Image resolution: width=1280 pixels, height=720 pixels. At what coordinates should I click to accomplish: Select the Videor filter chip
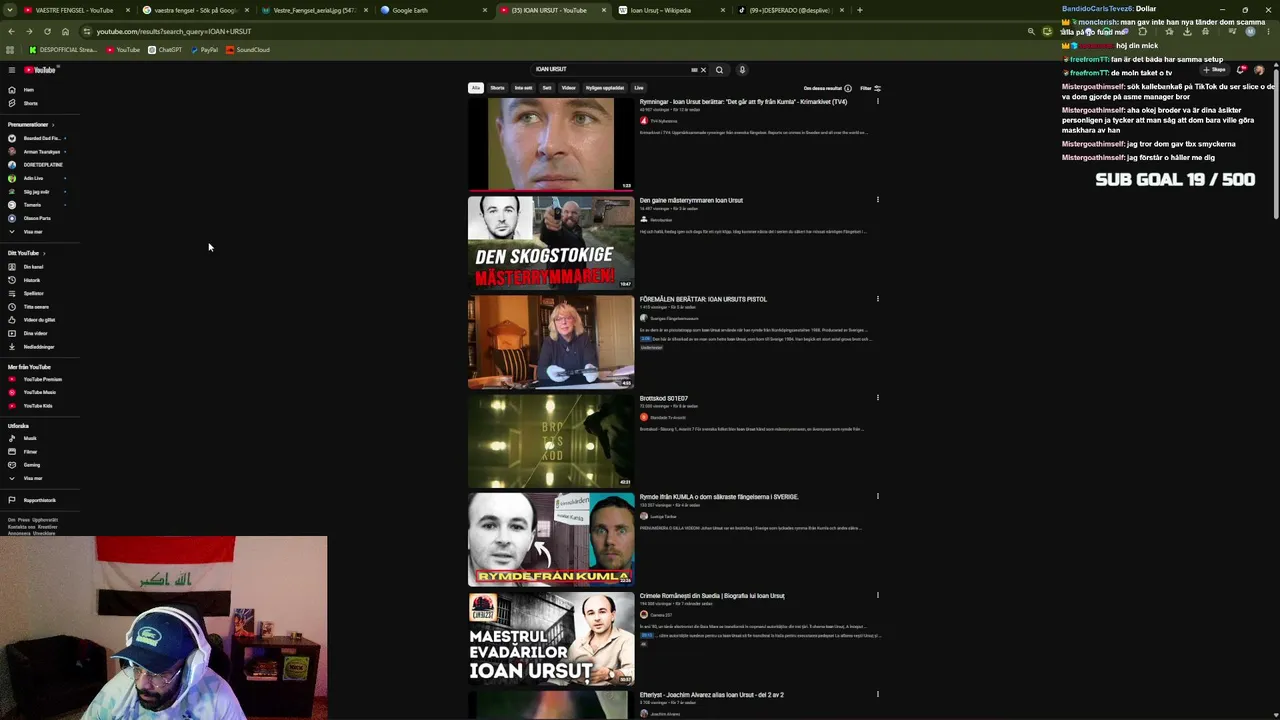(568, 88)
